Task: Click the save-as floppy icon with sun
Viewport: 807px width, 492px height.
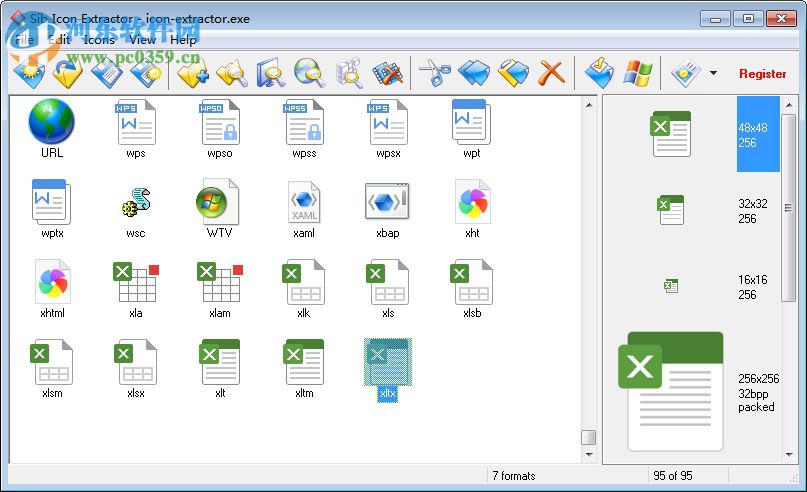Action: [146, 73]
